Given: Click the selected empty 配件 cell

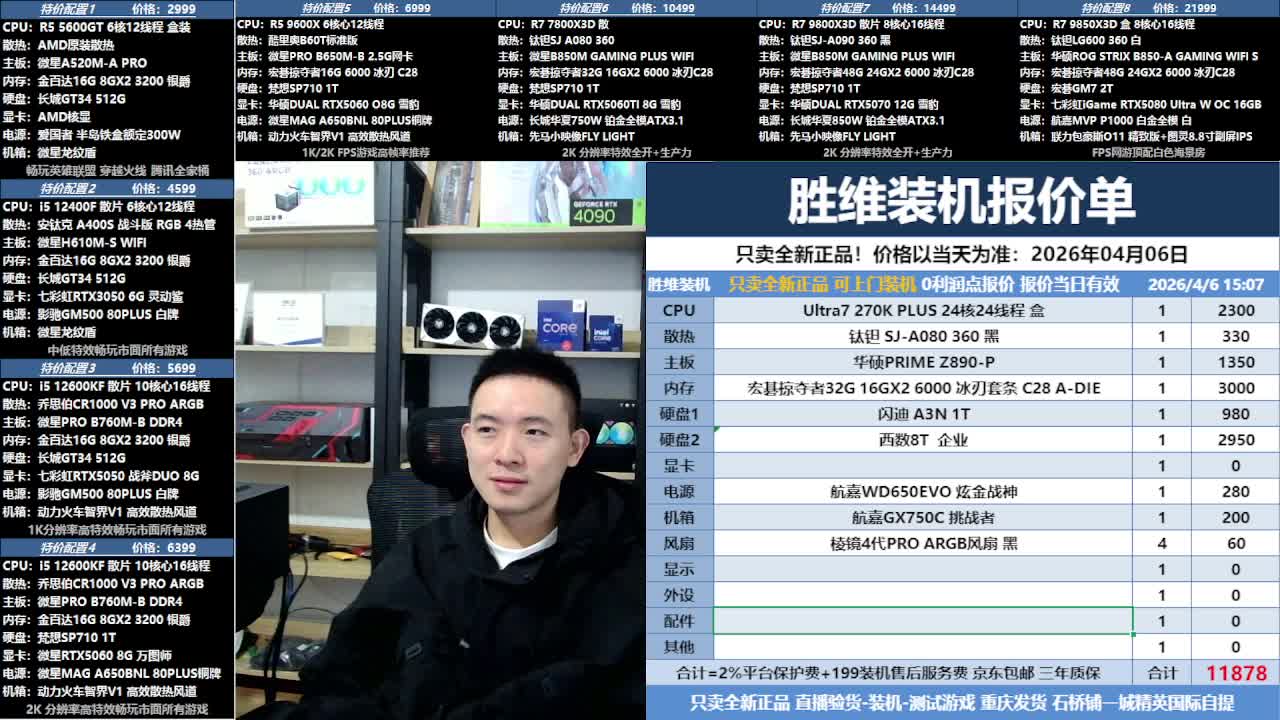Looking at the screenshot, I should click(922, 621).
